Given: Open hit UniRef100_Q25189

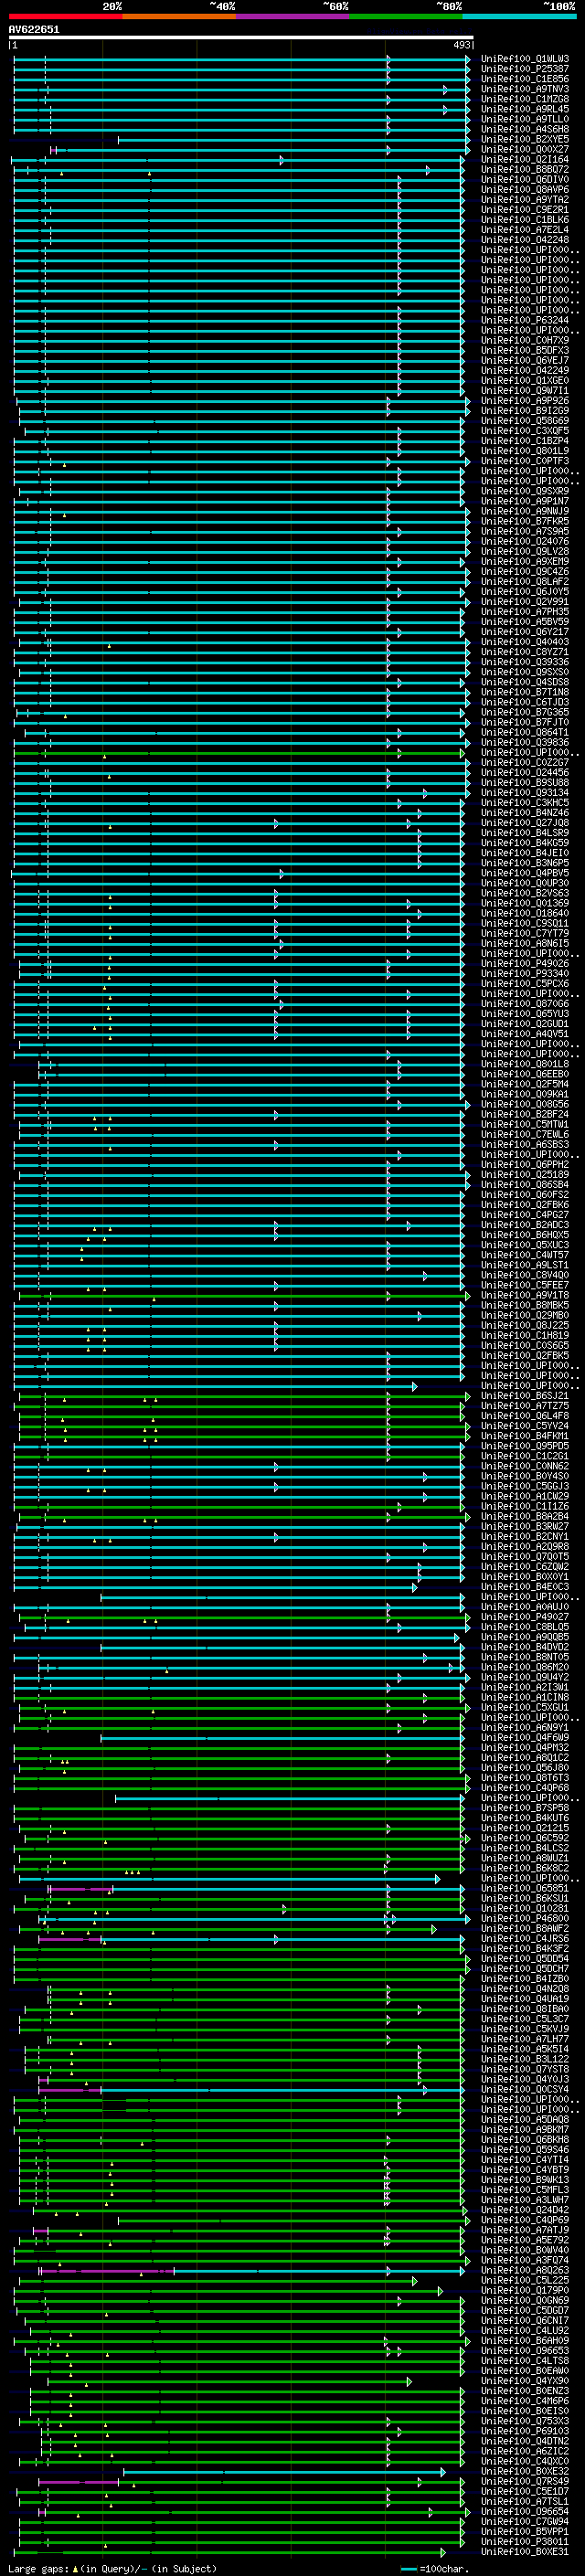Looking at the screenshot, I should tap(525, 1174).
